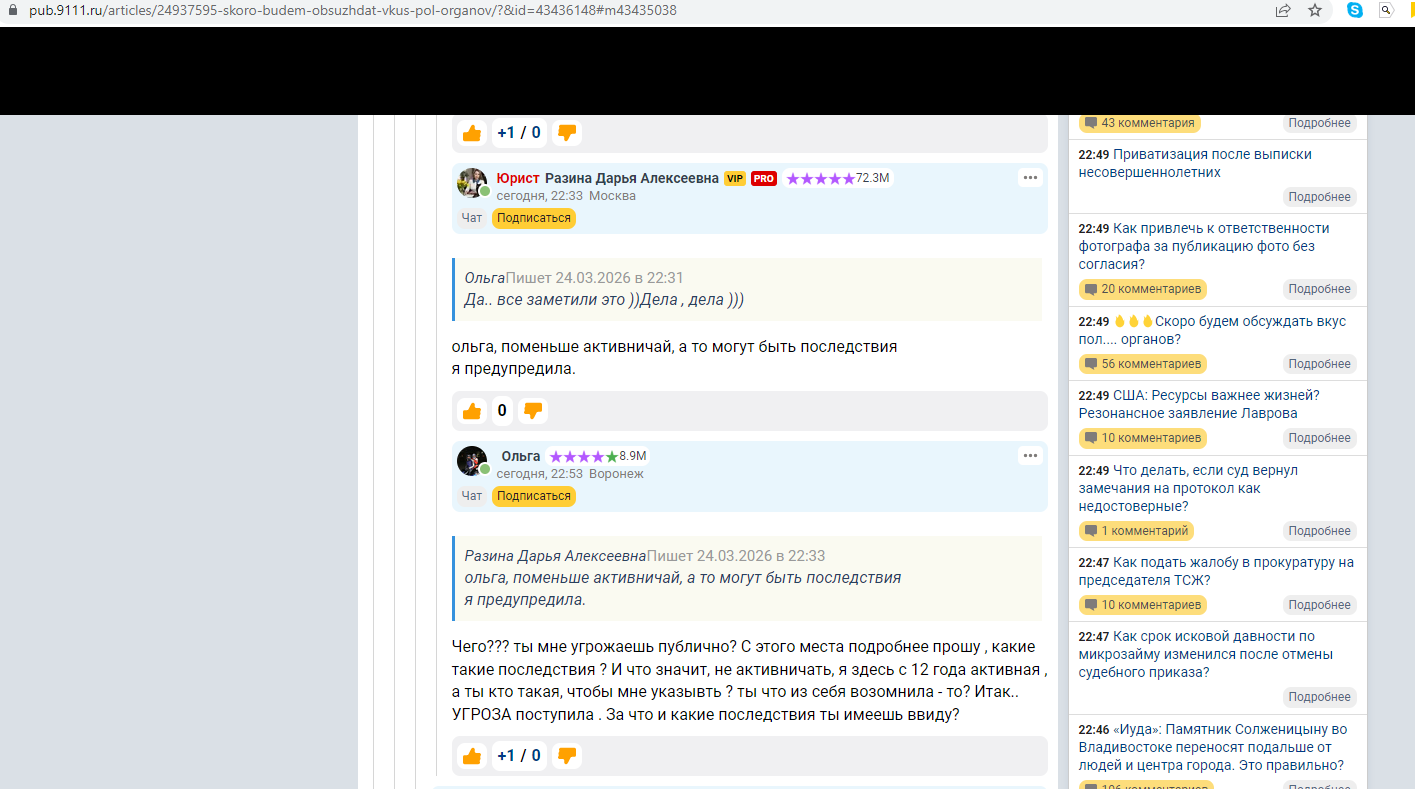Open Ольга's profile avatar
Screen dimensions: 1415x789
pos(472,461)
